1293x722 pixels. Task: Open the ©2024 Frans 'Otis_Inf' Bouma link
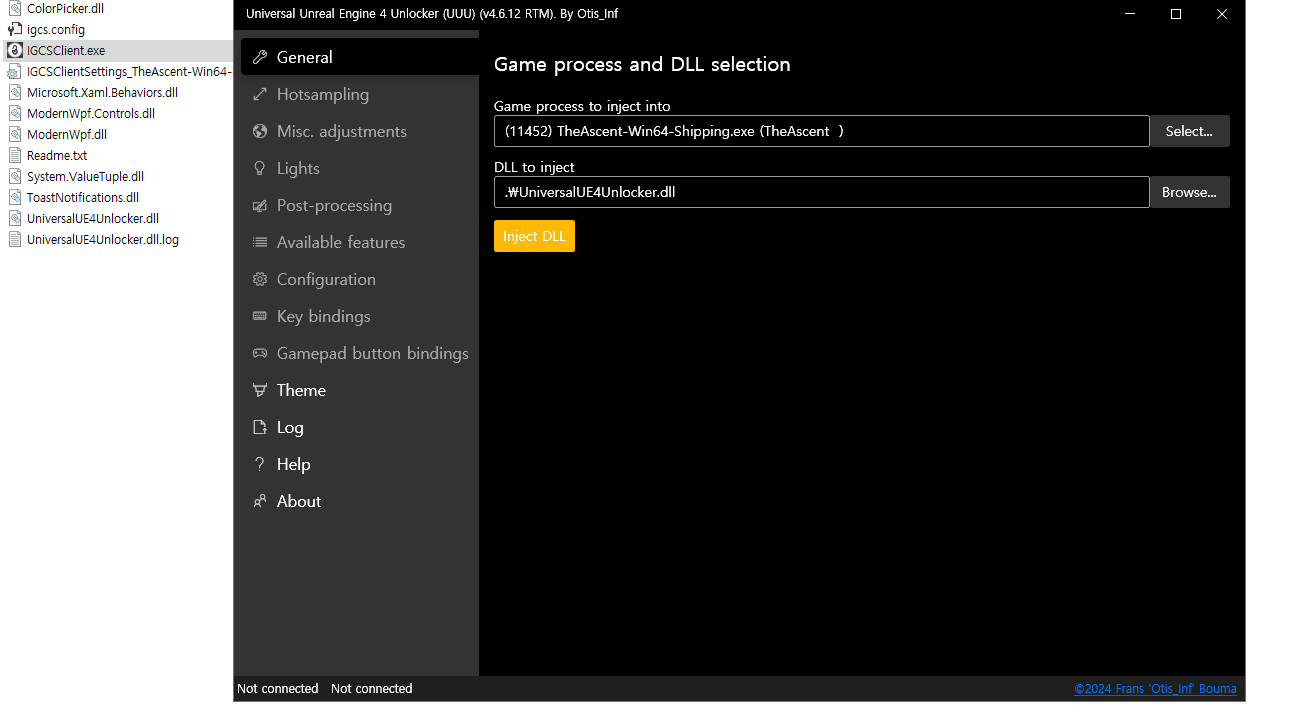(1155, 688)
